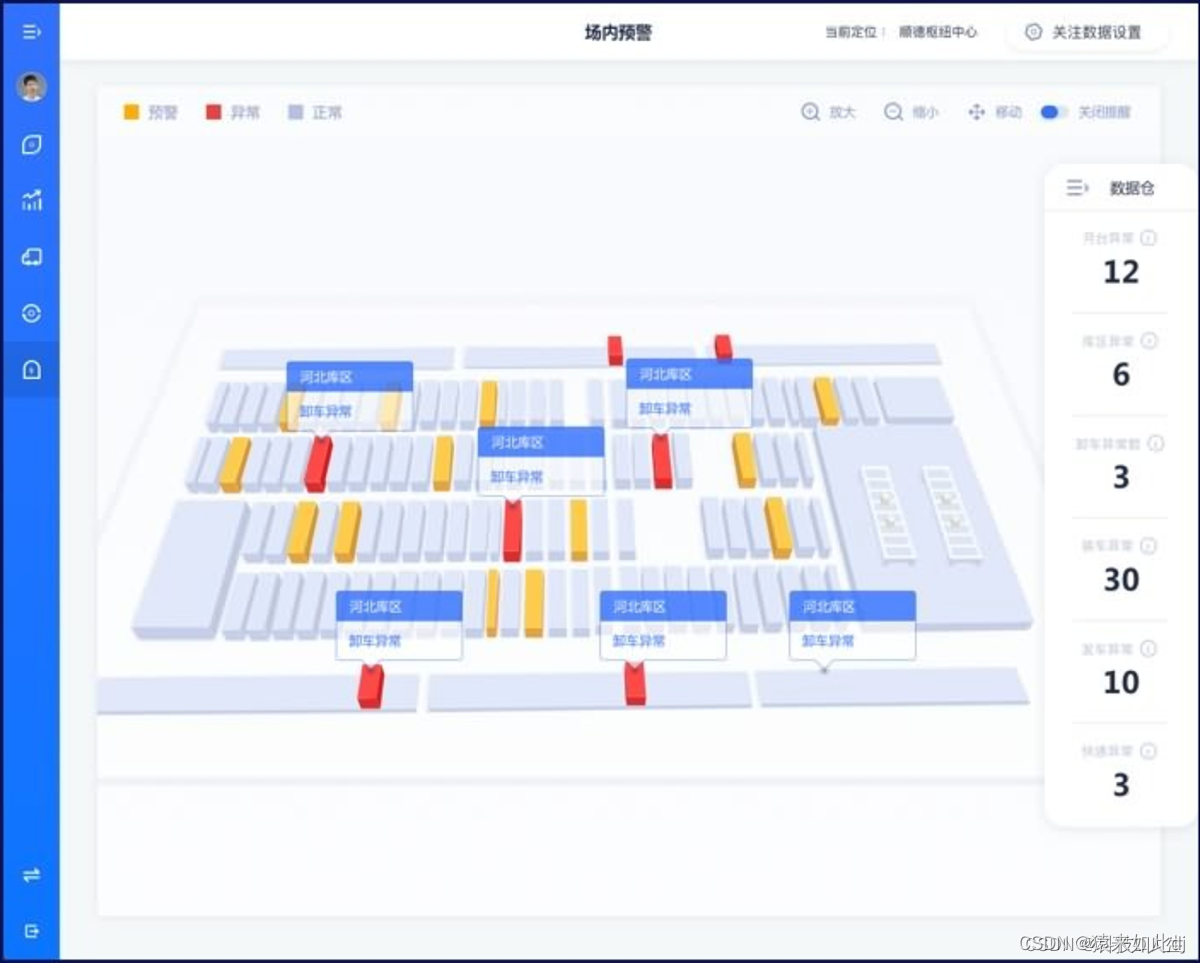Click the info icon above the value 12

(1149, 238)
